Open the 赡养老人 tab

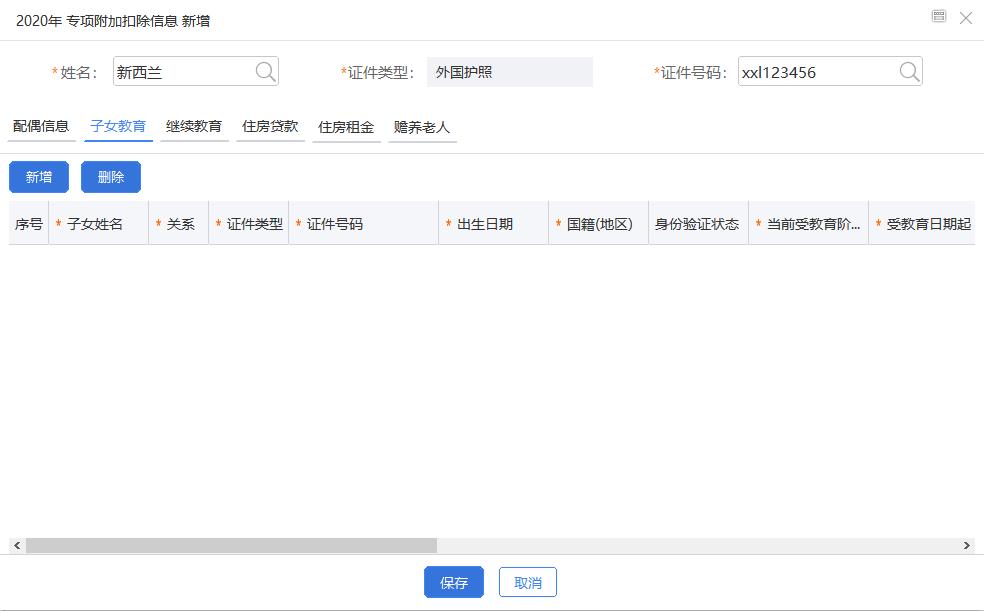(x=422, y=126)
